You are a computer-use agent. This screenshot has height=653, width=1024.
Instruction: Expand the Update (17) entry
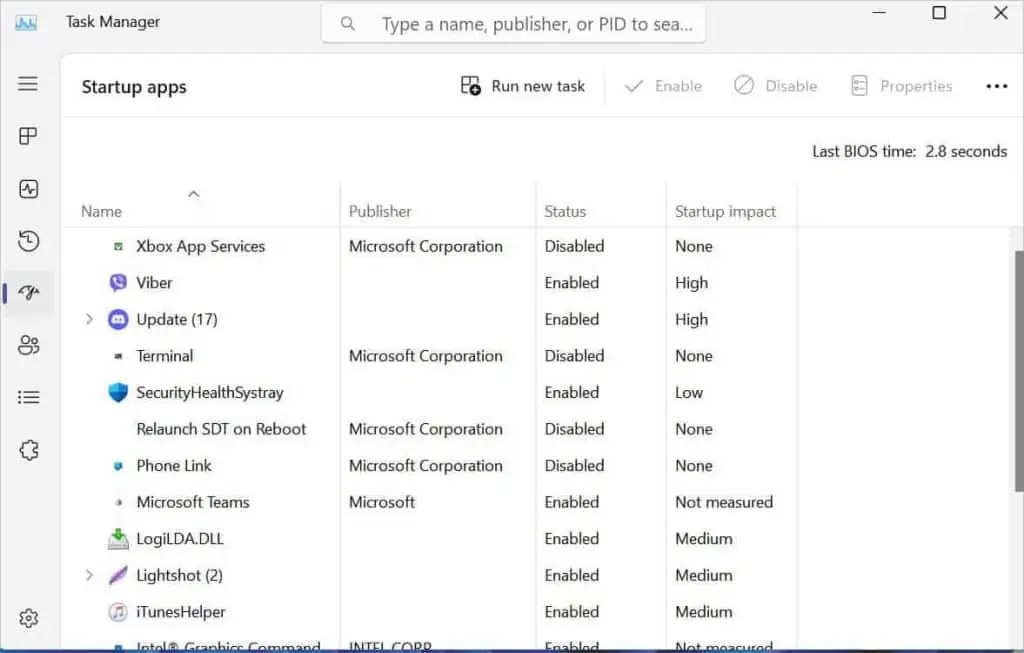click(89, 319)
